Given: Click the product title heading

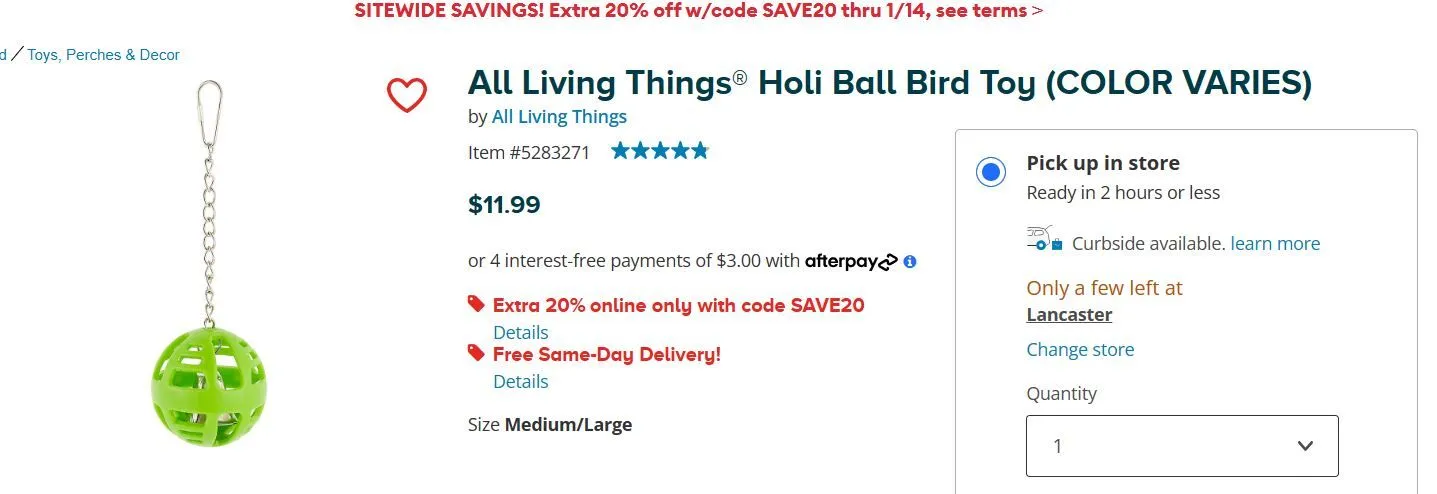Looking at the screenshot, I should coord(889,83).
